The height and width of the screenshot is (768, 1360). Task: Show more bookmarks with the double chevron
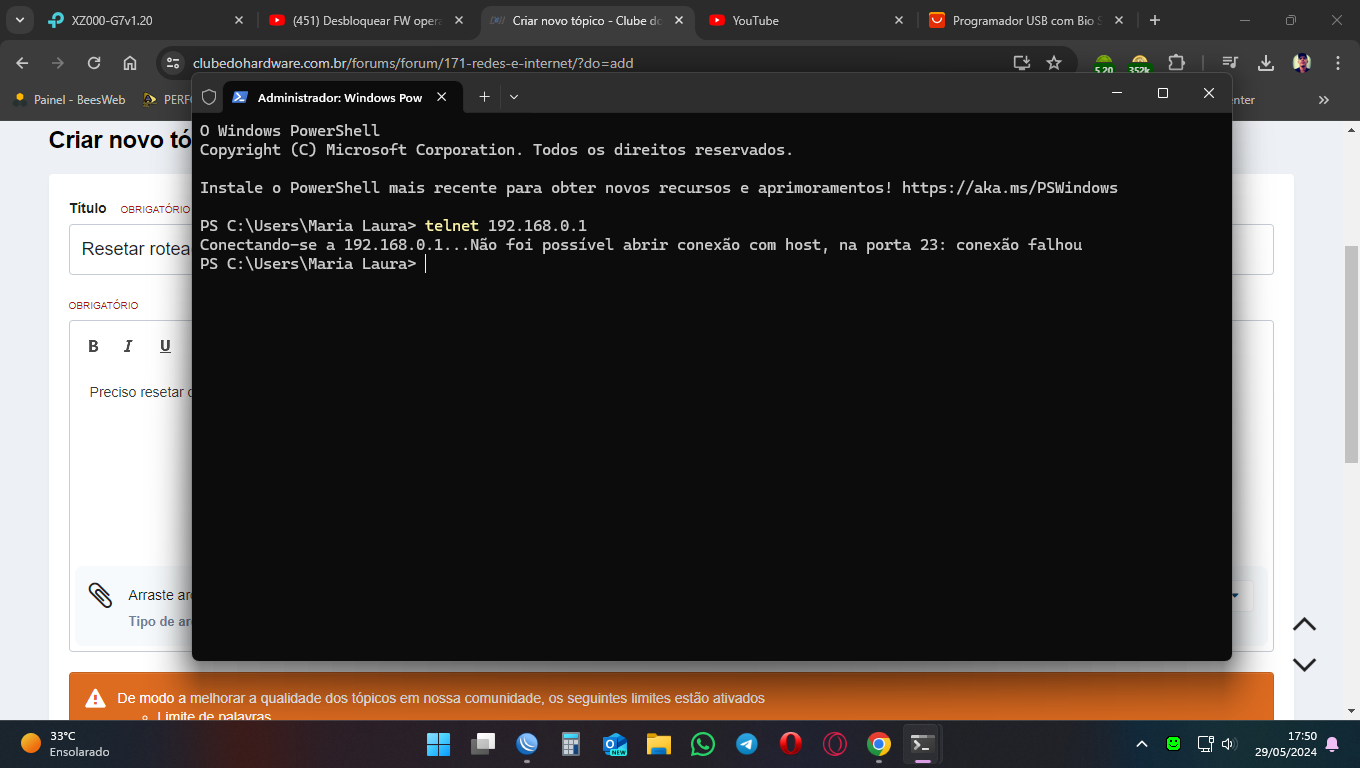pos(1324,100)
